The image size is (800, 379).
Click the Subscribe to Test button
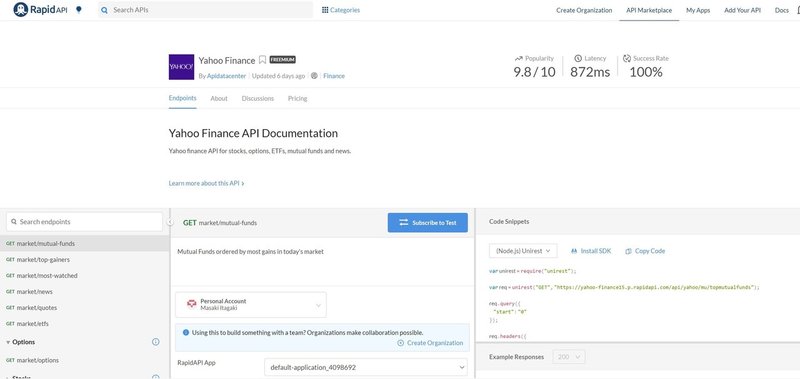tap(428, 222)
